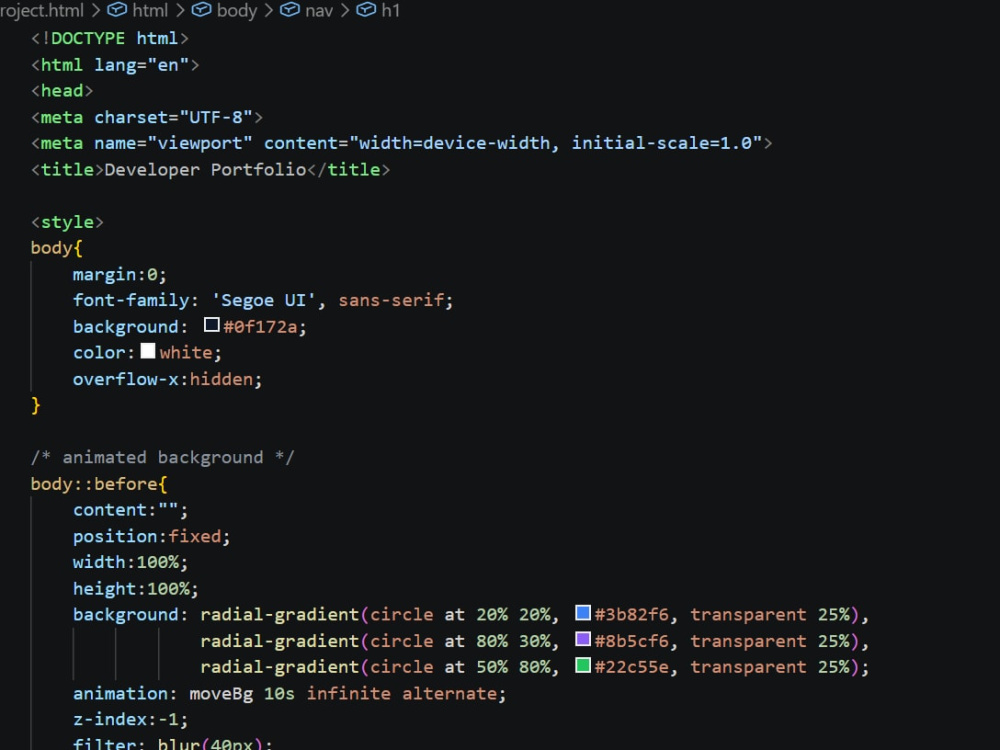Click the cube icon before body breadcrumb

(x=202, y=10)
